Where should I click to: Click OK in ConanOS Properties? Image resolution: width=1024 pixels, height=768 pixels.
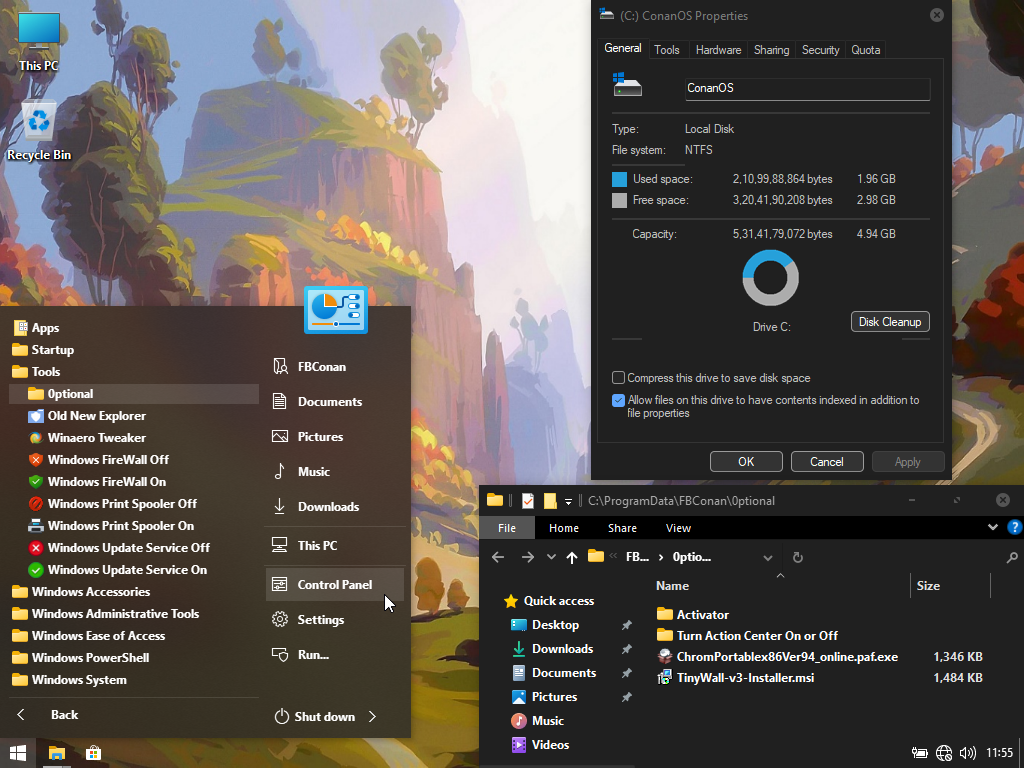746,462
